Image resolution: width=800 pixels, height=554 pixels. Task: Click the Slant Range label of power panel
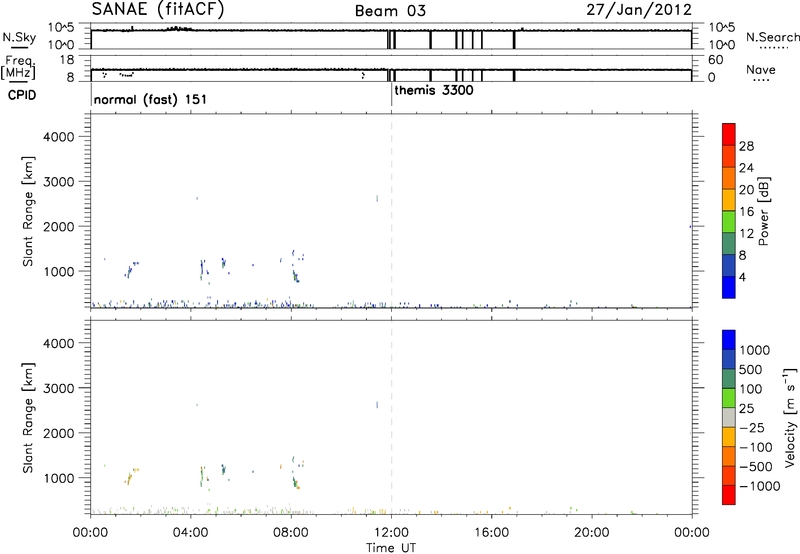pyautogui.click(x=28, y=211)
